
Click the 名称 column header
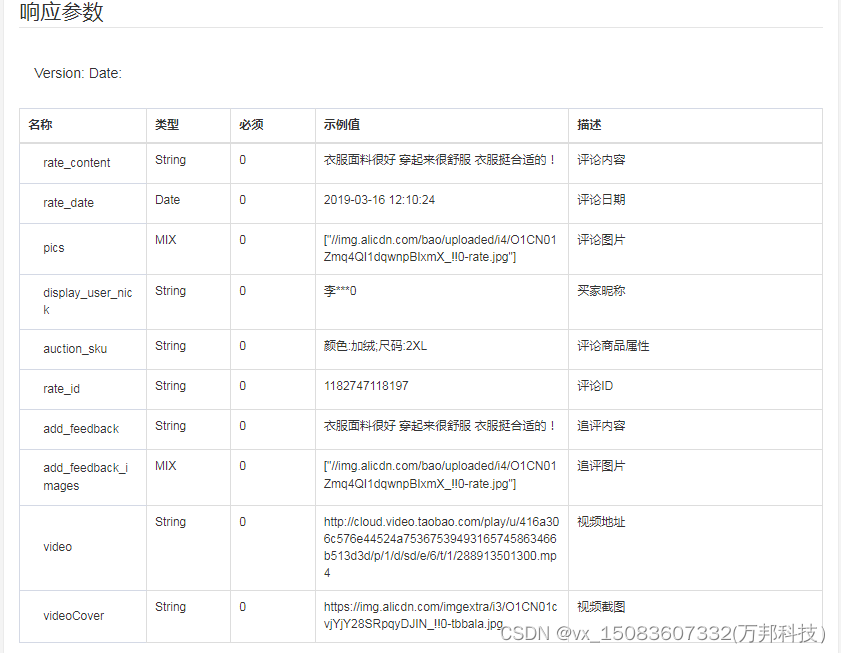click(39, 125)
